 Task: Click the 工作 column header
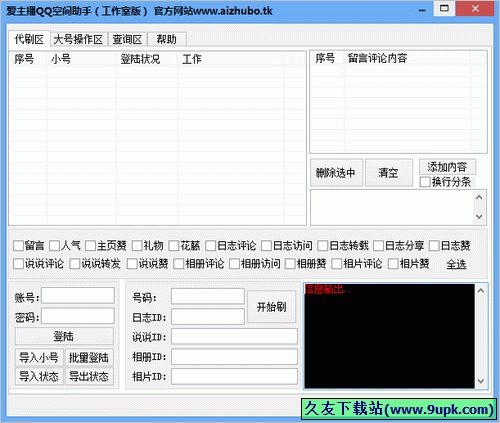click(x=231, y=59)
